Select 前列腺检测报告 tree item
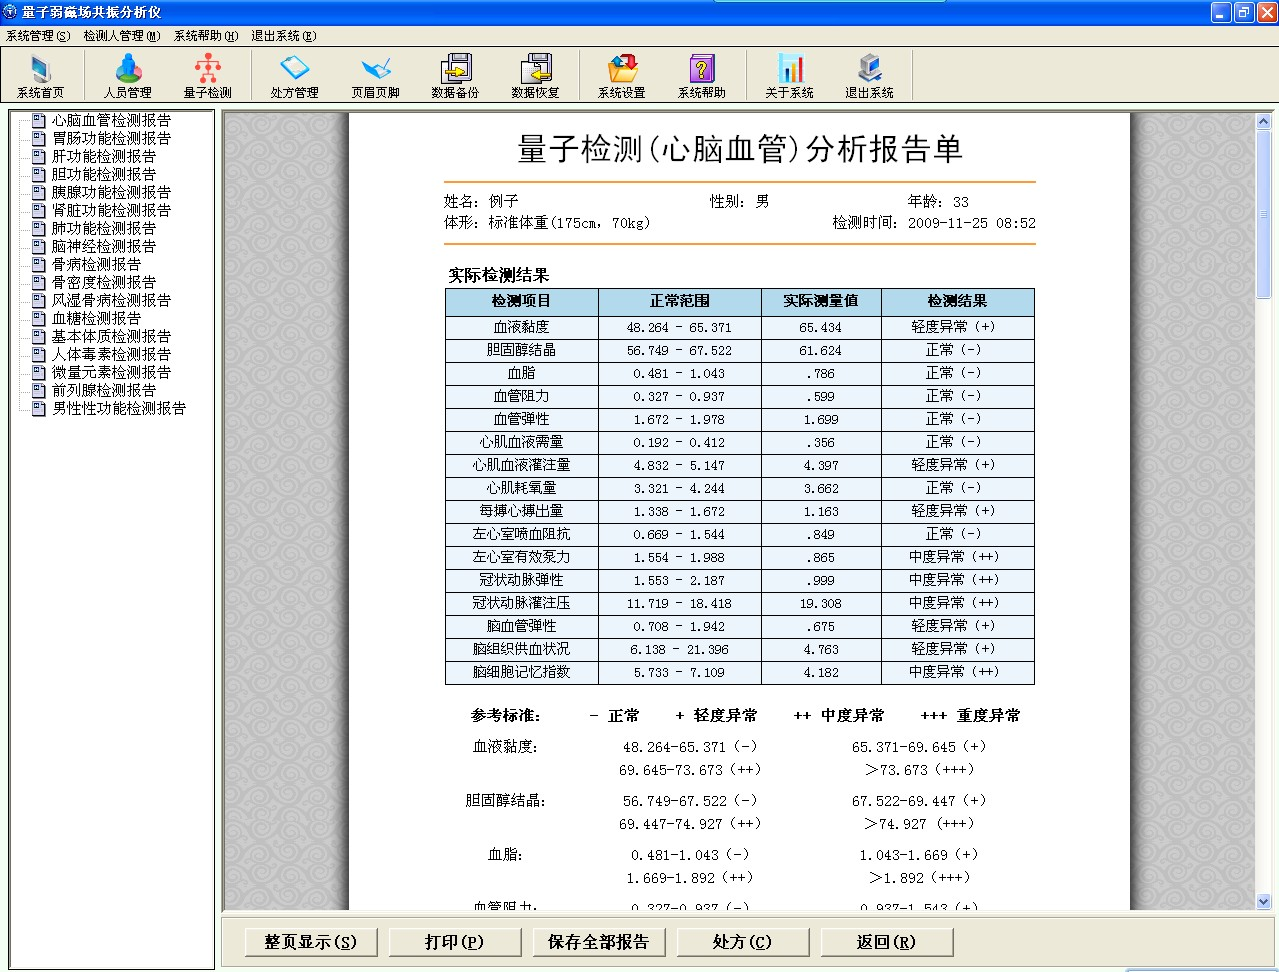 click(104, 390)
